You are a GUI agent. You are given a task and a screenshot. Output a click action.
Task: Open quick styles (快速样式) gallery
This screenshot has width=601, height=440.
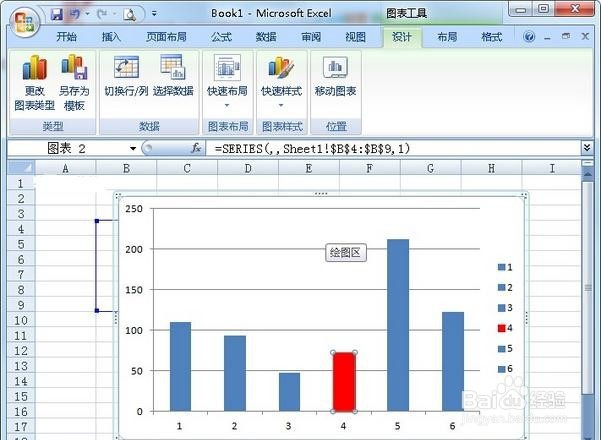pyautogui.click(x=281, y=81)
